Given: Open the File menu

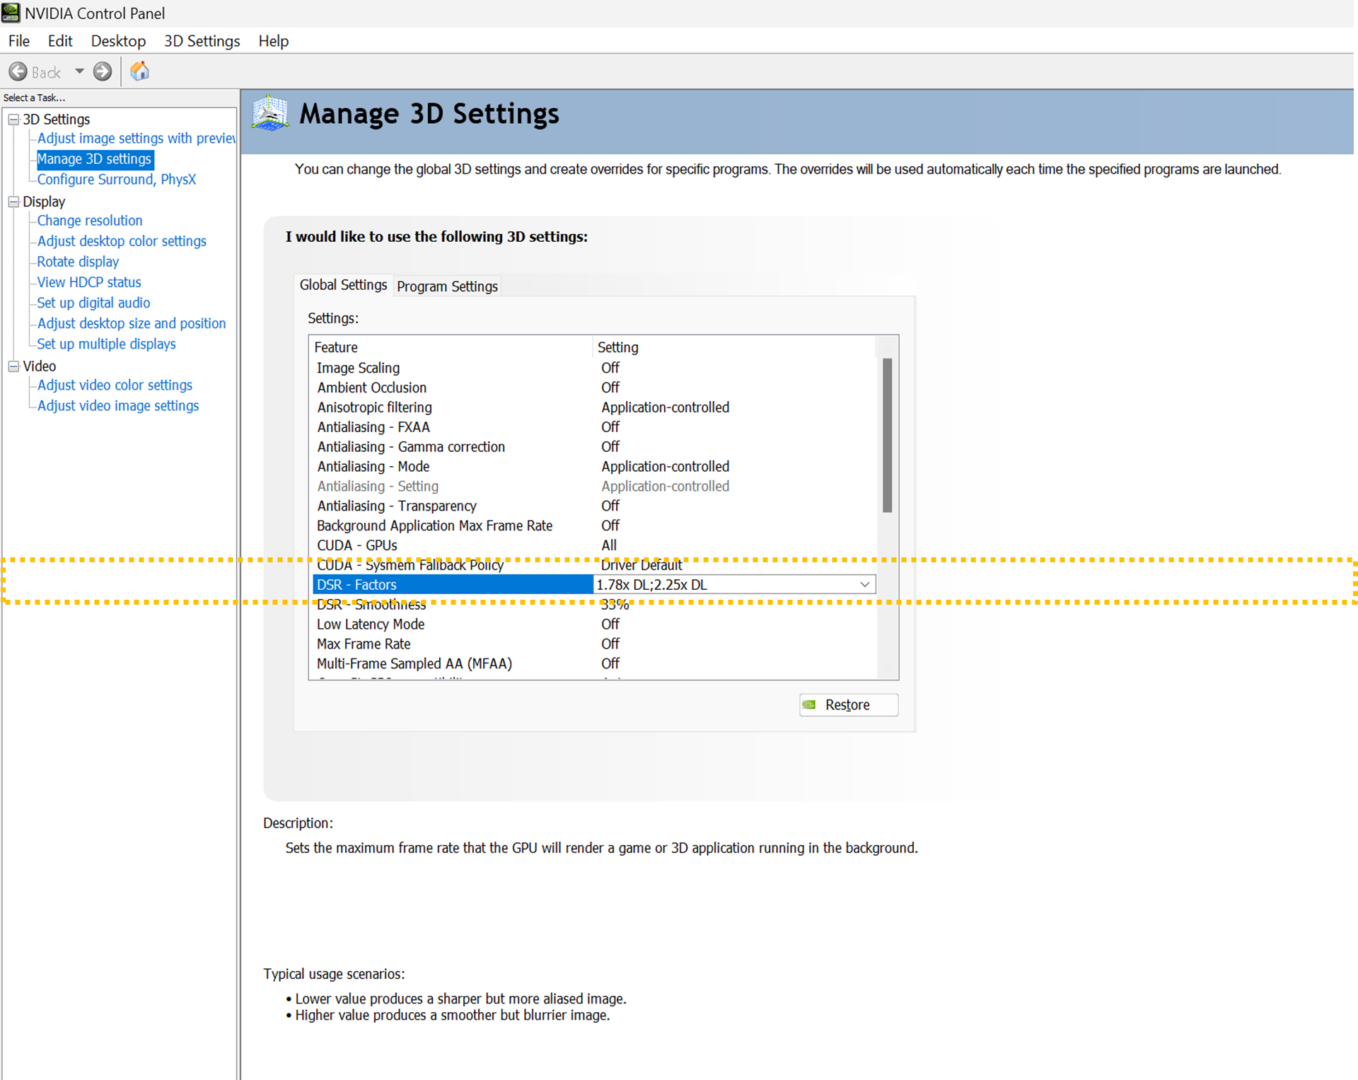Looking at the screenshot, I should pyautogui.click(x=19, y=41).
